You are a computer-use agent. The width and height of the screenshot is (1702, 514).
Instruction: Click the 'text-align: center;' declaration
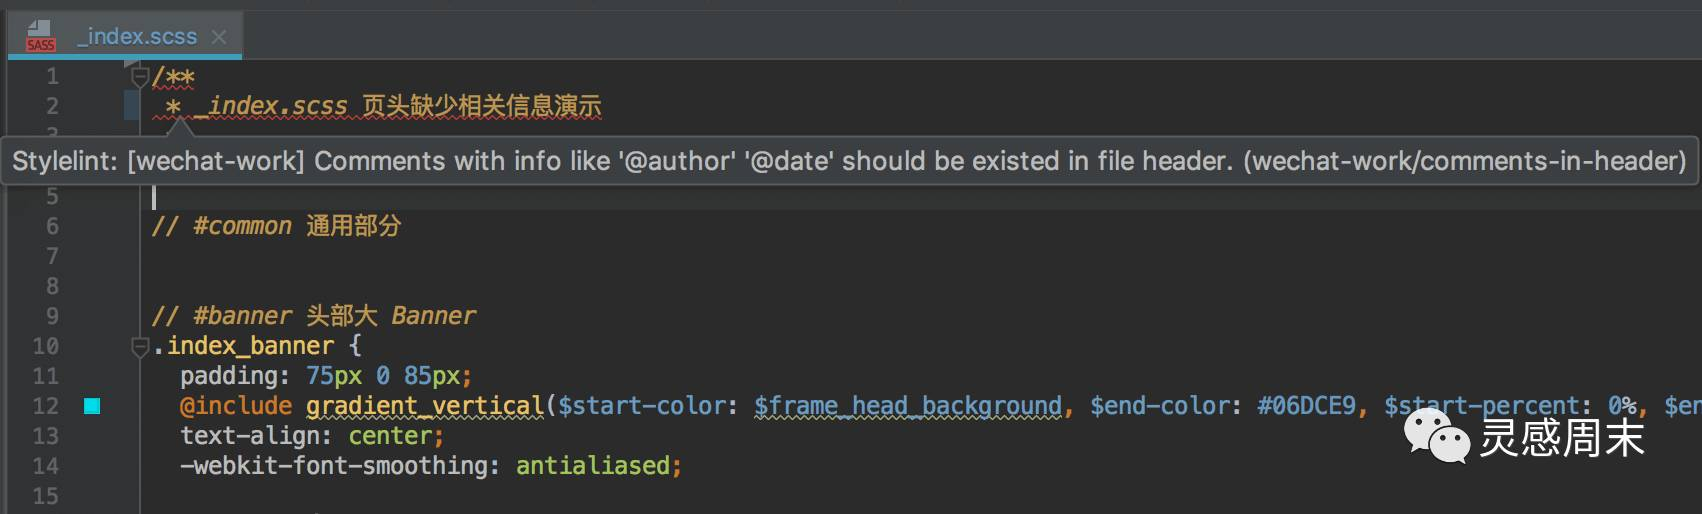click(x=312, y=436)
